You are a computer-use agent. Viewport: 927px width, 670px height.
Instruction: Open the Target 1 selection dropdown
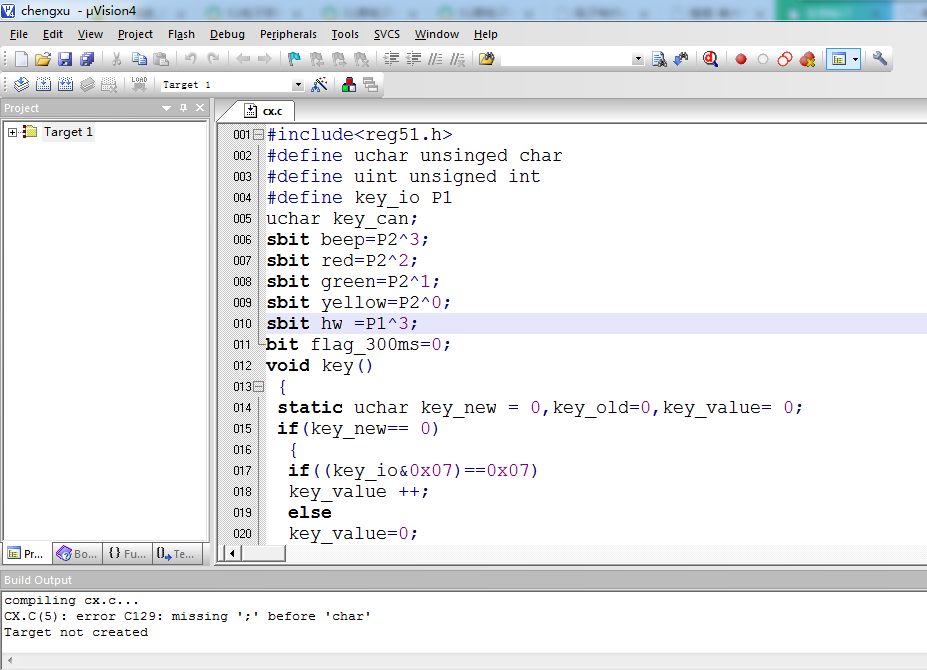(298, 85)
